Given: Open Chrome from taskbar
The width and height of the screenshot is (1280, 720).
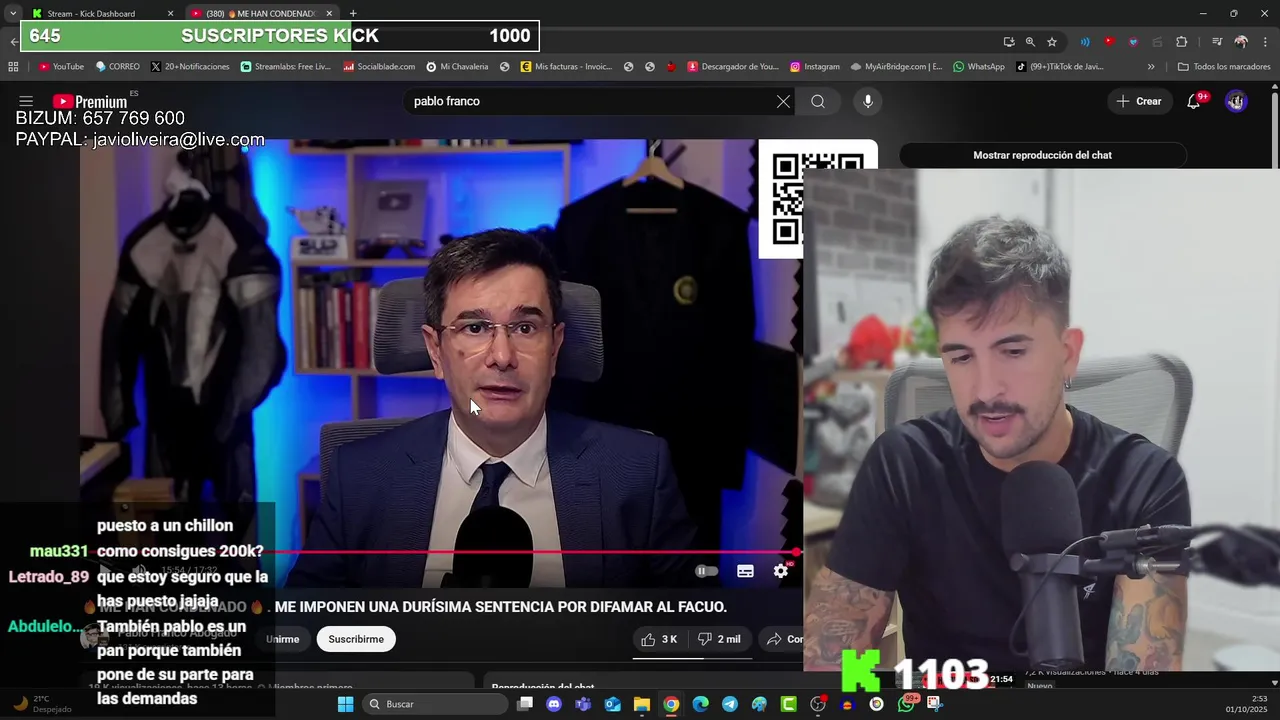Looking at the screenshot, I should pos(671,704).
